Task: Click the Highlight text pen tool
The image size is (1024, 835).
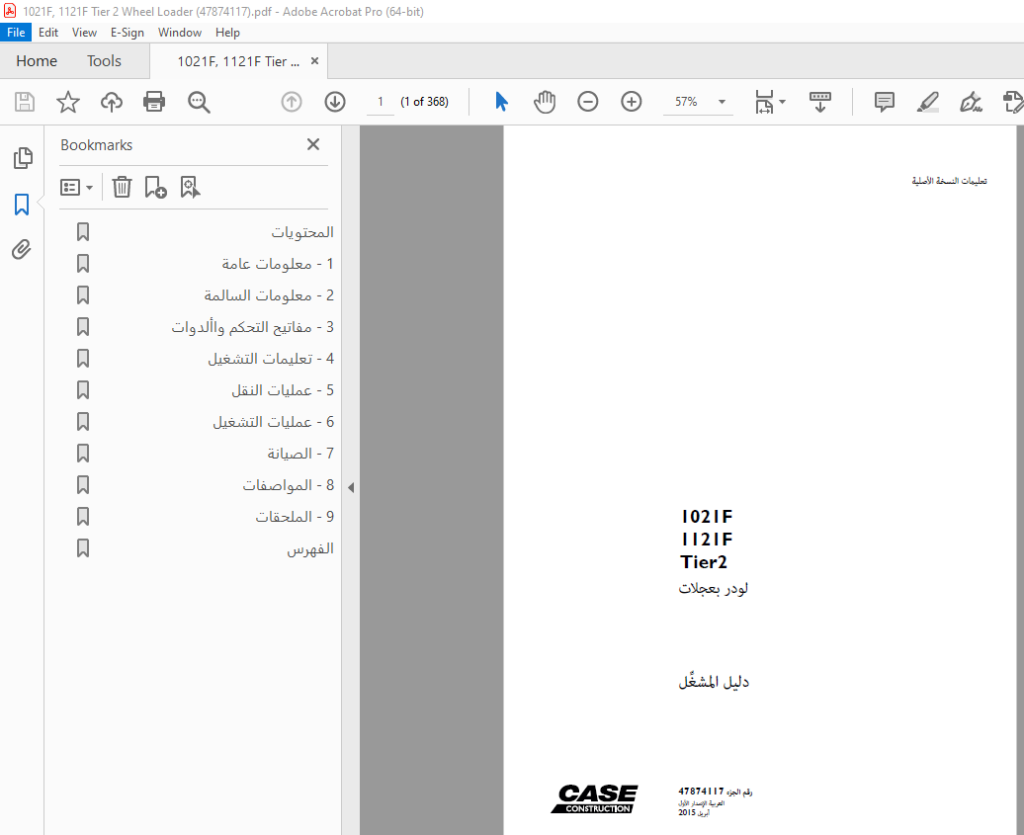Action: [x=927, y=102]
